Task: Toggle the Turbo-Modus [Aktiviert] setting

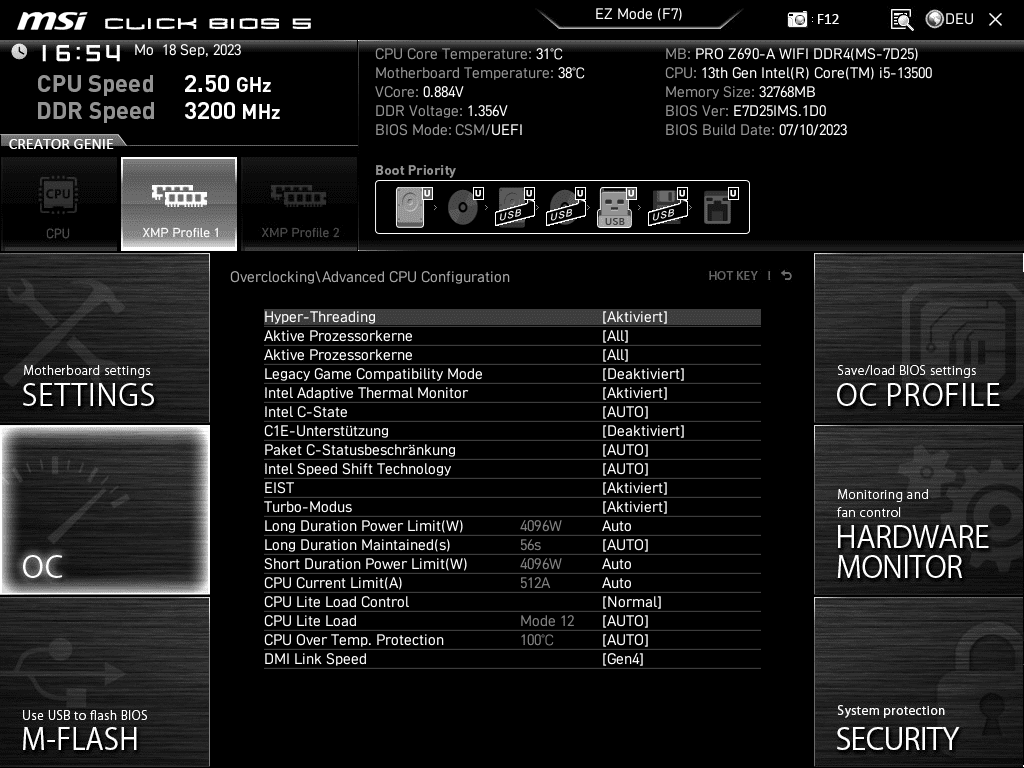Action: [x=512, y=506]
